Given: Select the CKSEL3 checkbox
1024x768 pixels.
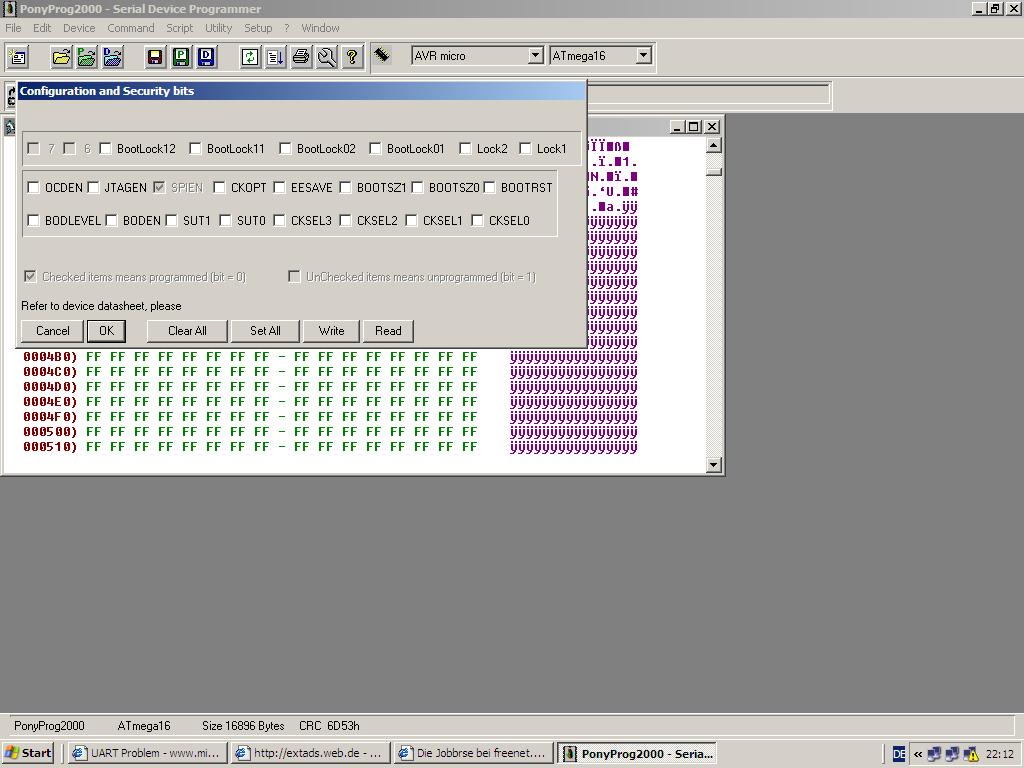Looking at the screenshot, I should pyautogui.click(x=279, y=221).
